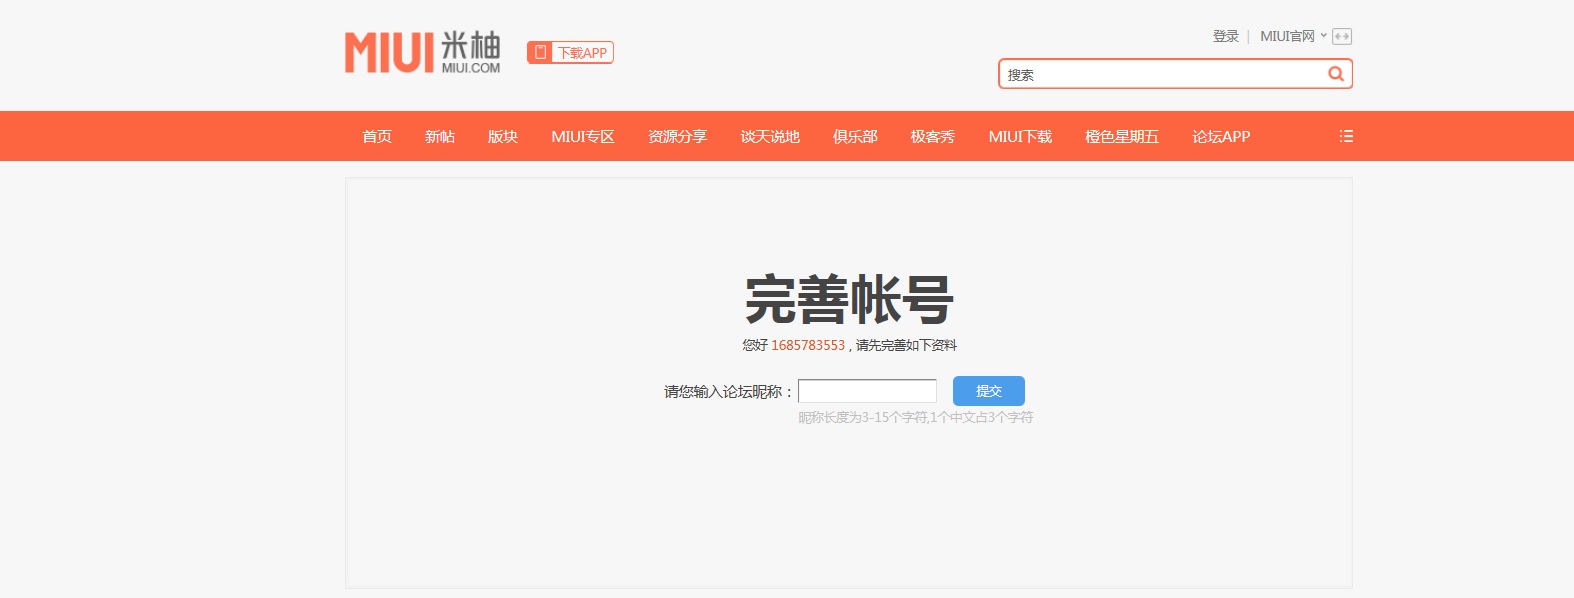The image size is (1574, 598).
Task: Click the account number 1685783553
Action: pyautogui.click(x=808, y=345)
